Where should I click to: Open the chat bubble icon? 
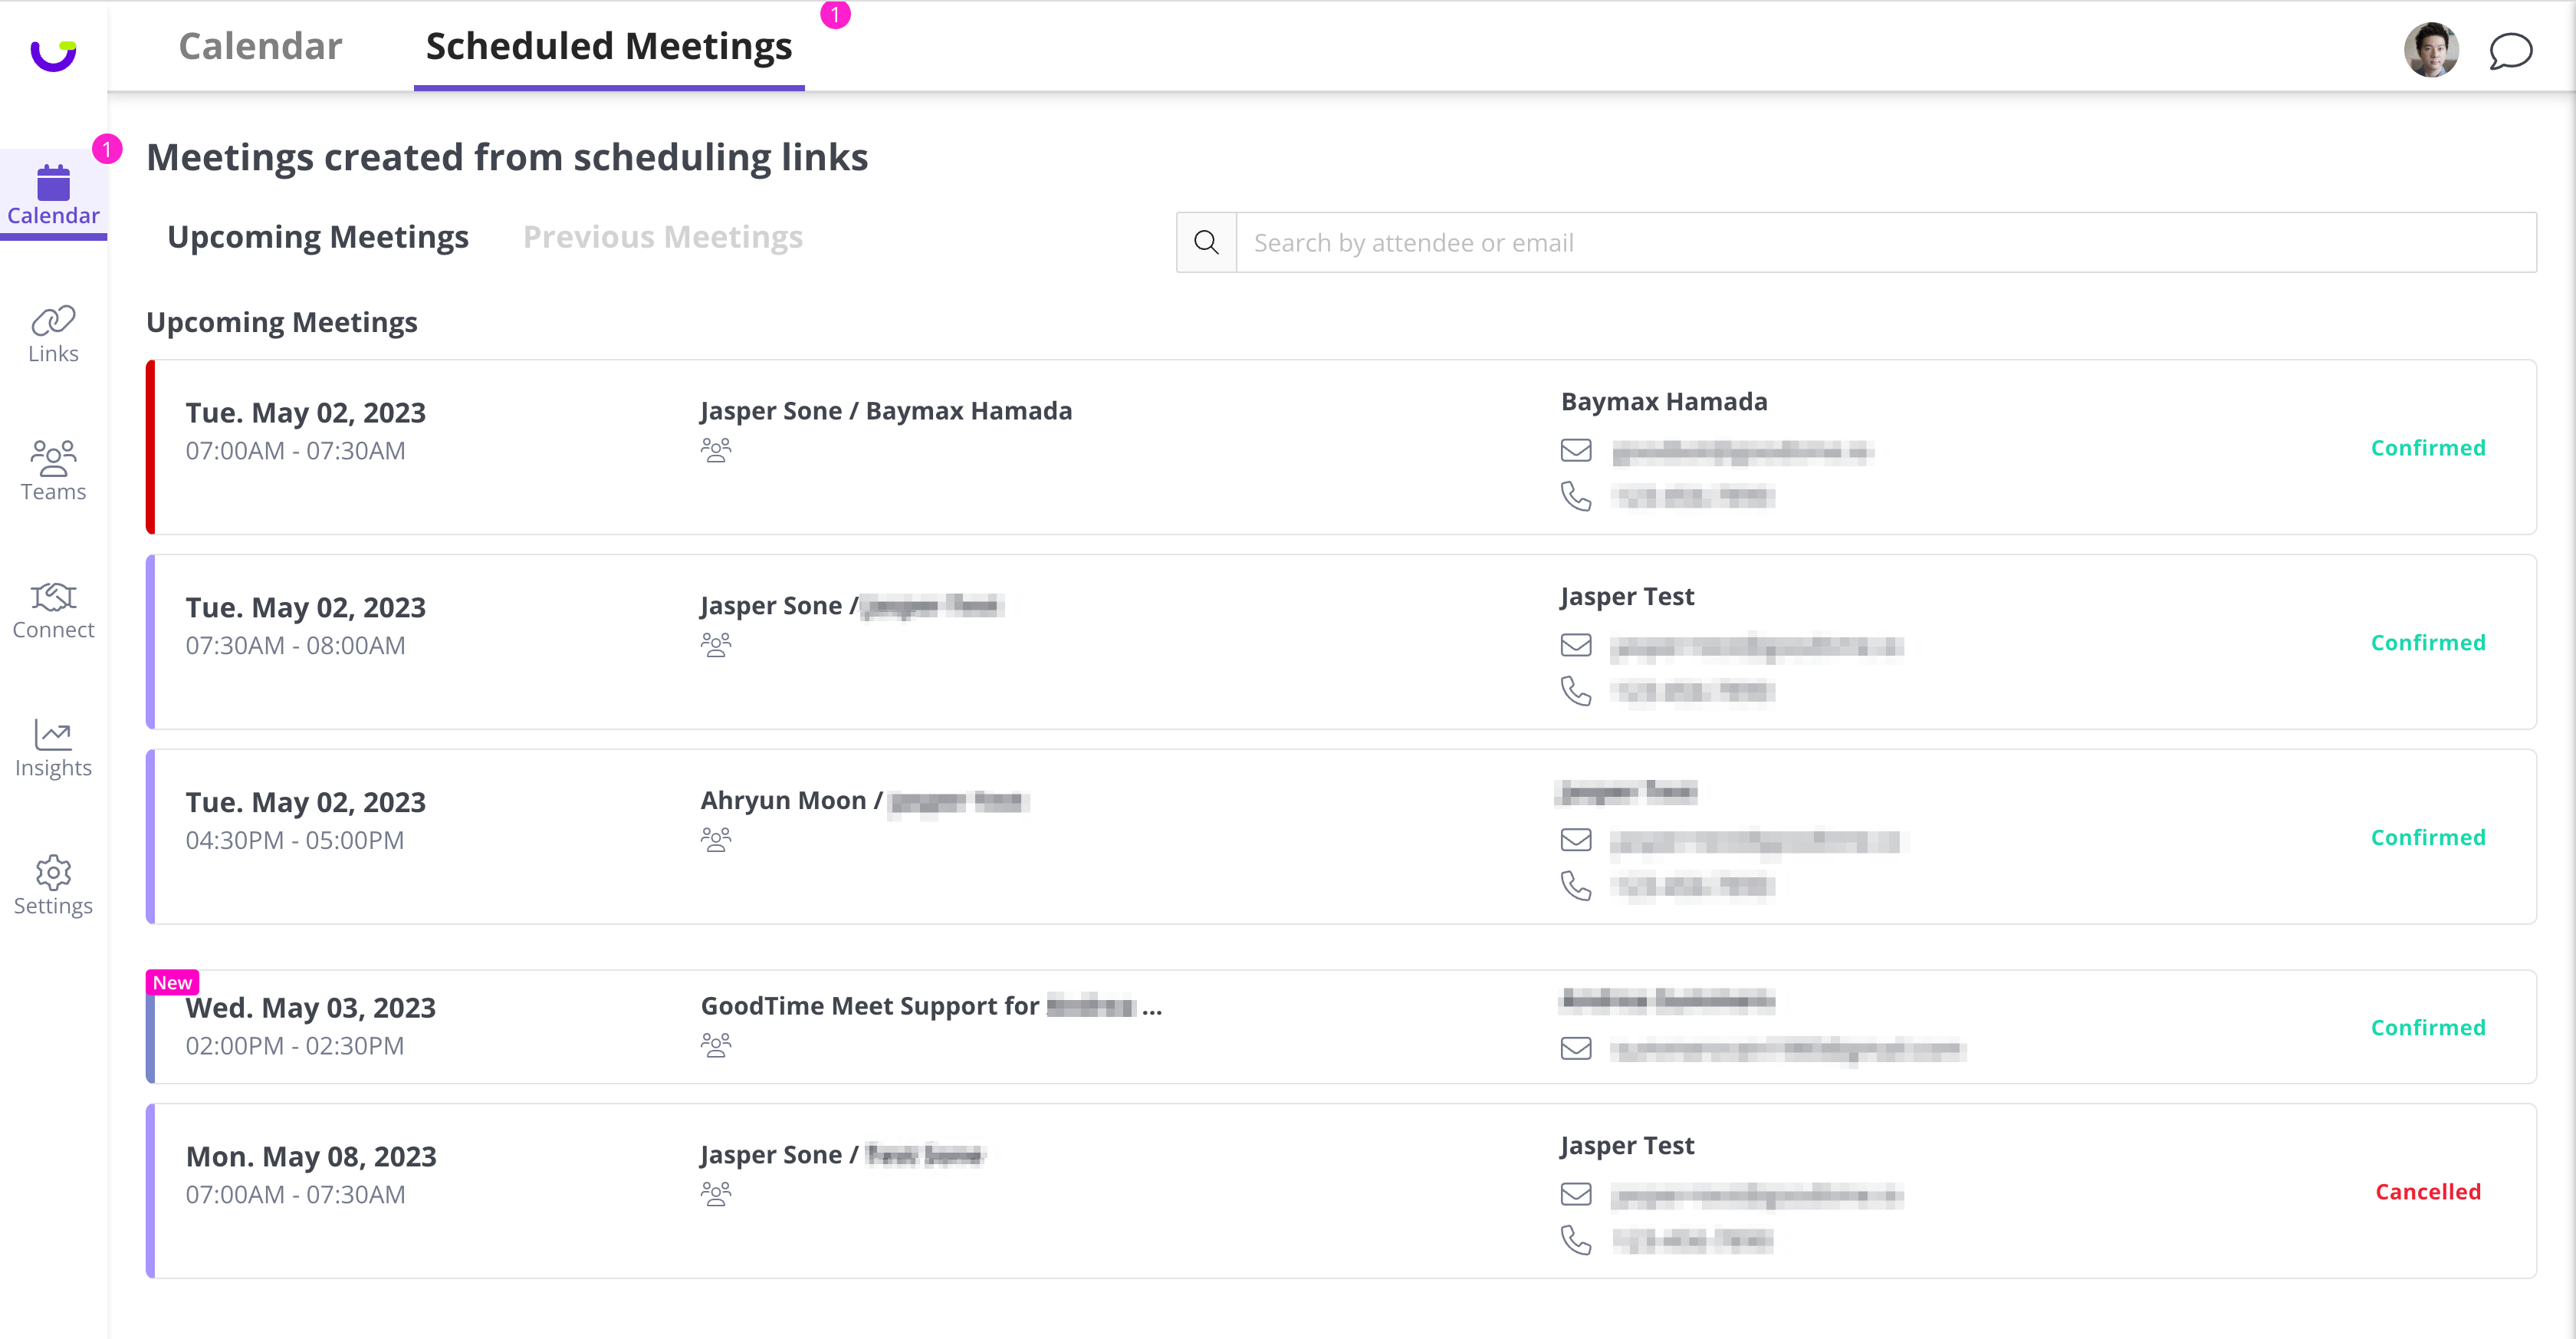point(2509,51)
